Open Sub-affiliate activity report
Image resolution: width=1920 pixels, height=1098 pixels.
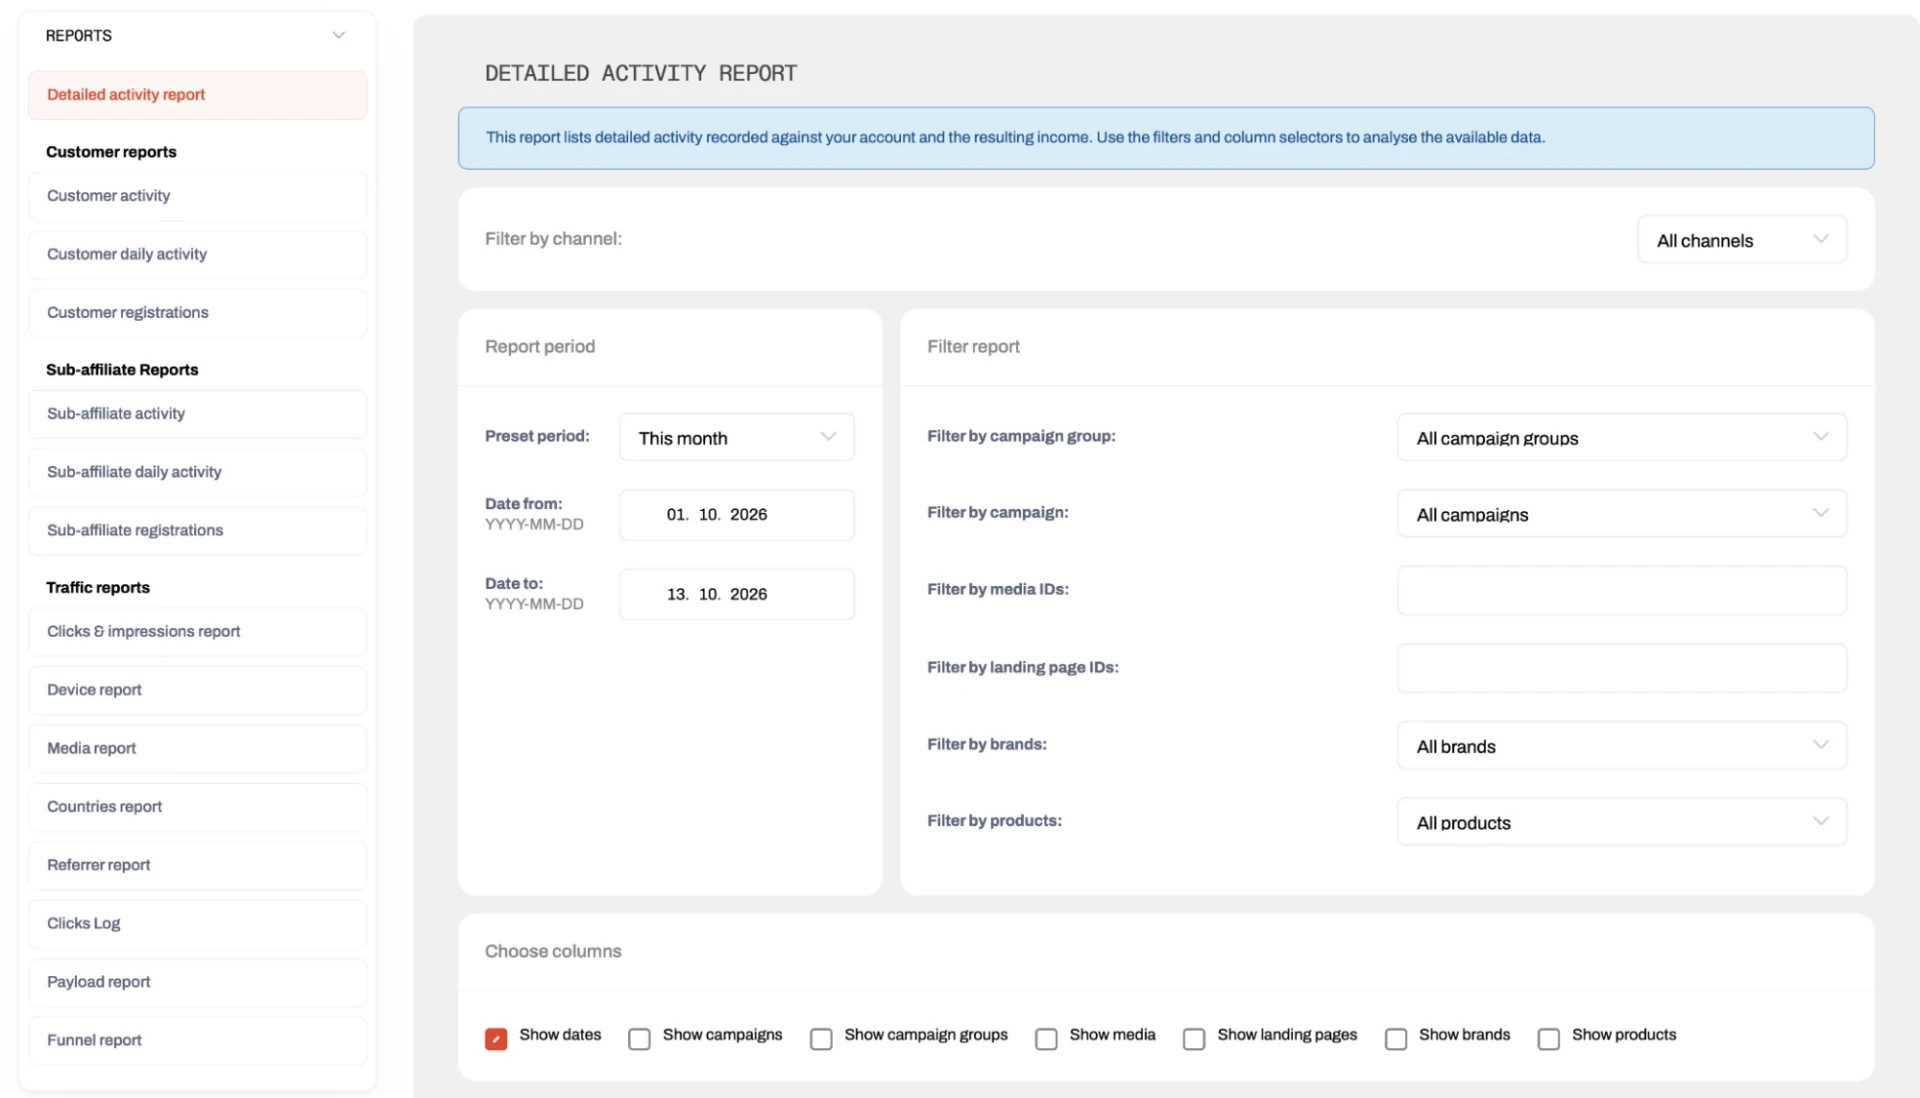pos(197,414)
